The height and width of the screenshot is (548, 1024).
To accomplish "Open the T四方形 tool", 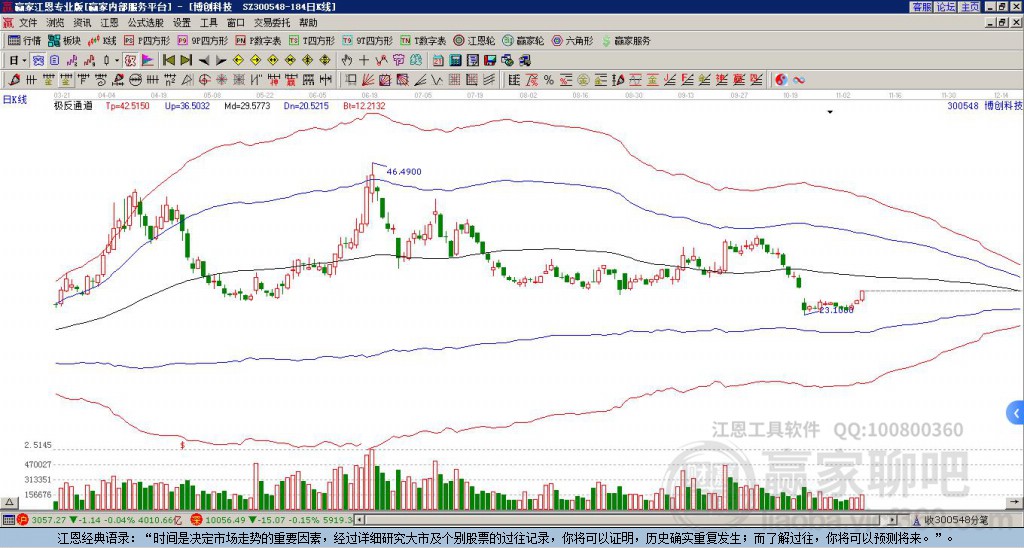I will (312, 40).
